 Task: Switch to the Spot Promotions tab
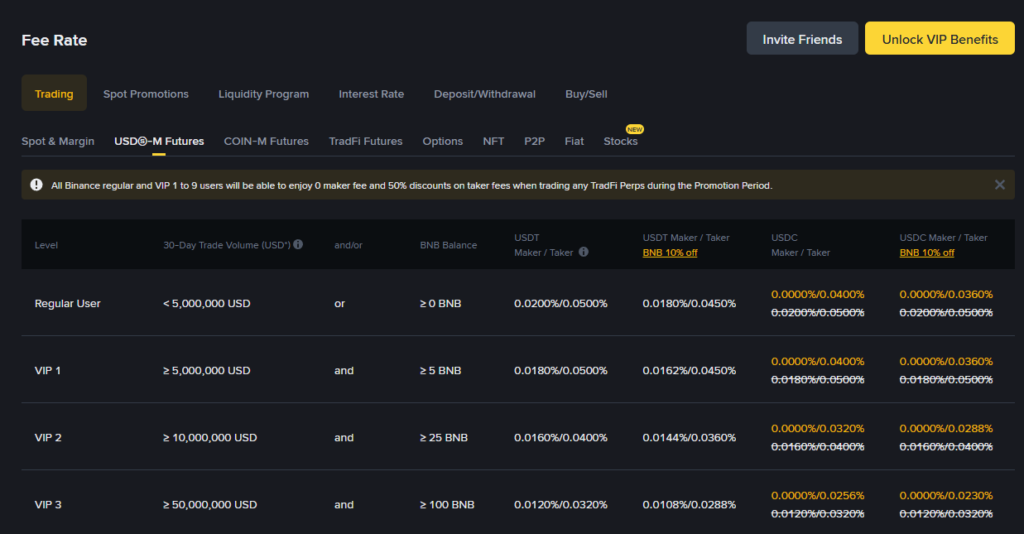tap(146, 94)
